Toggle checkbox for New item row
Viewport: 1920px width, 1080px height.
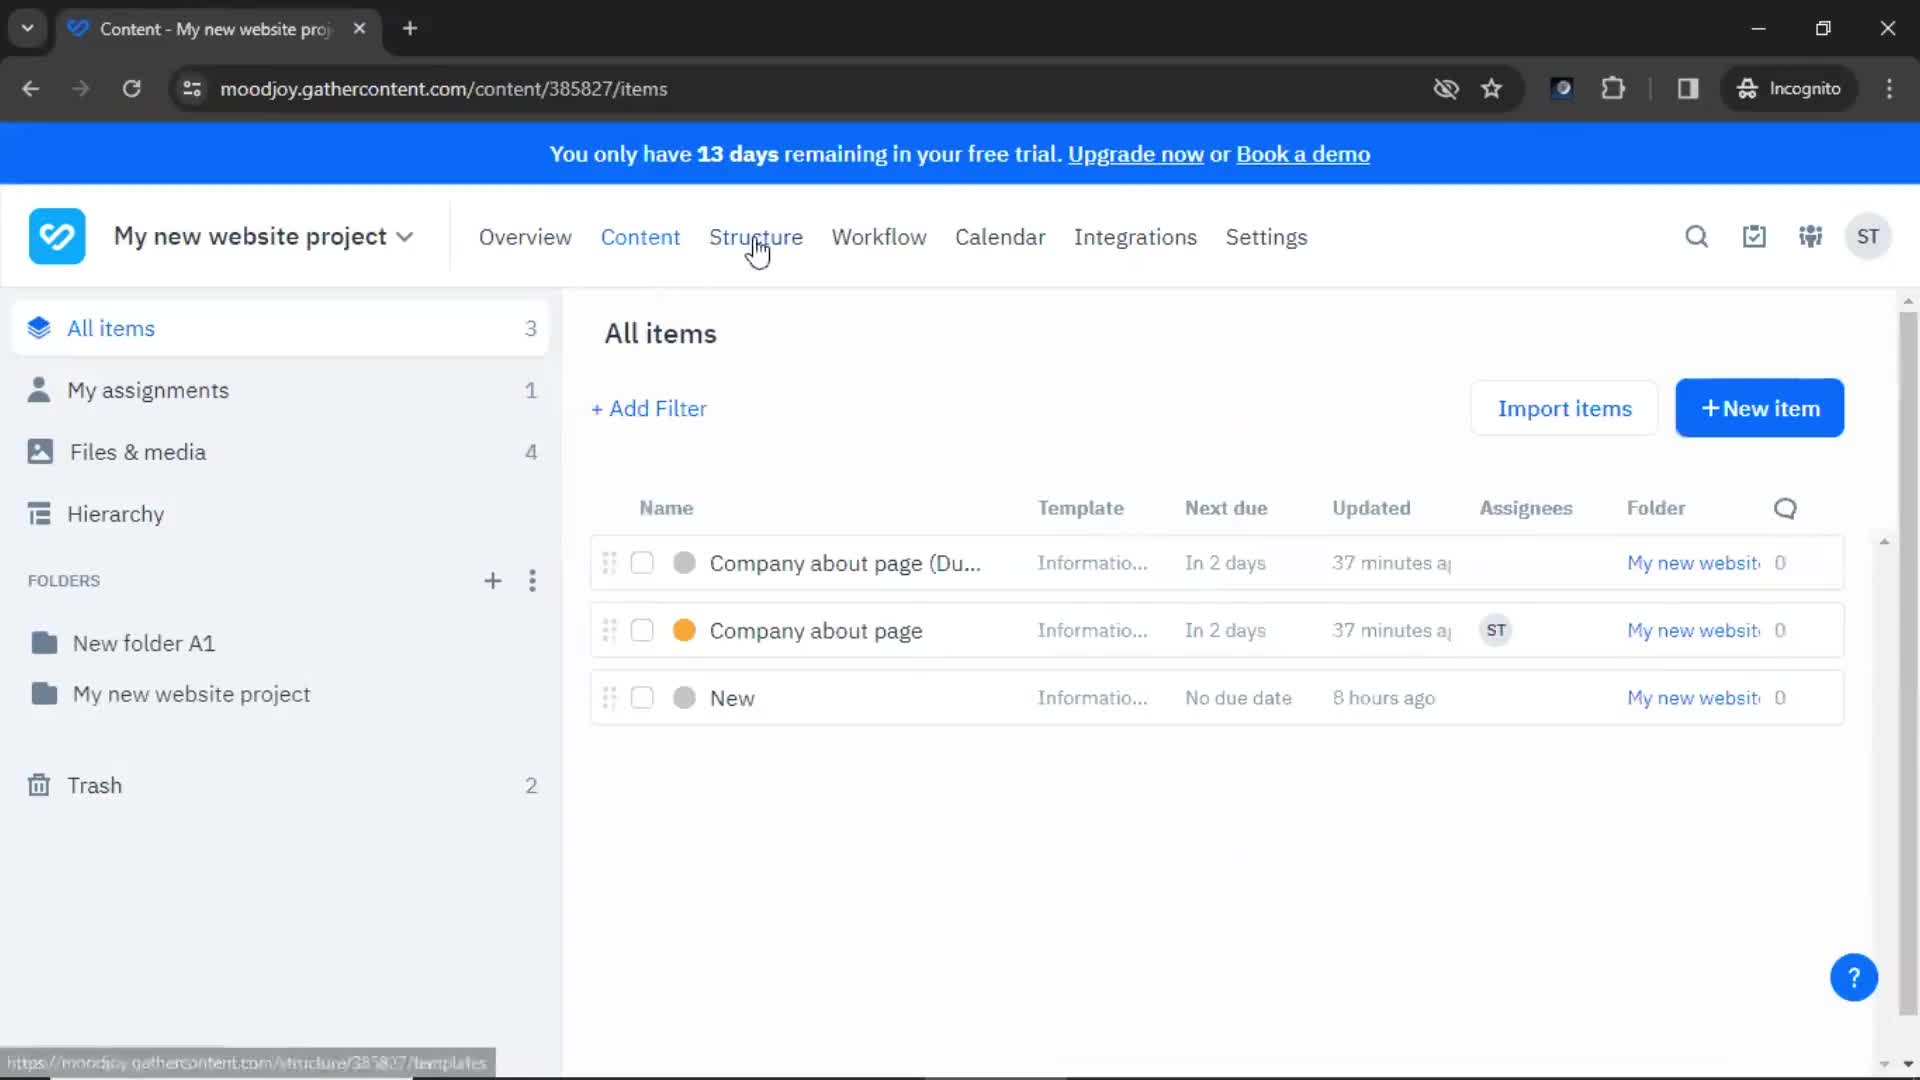pyautogui.click(x=641, y=696)
